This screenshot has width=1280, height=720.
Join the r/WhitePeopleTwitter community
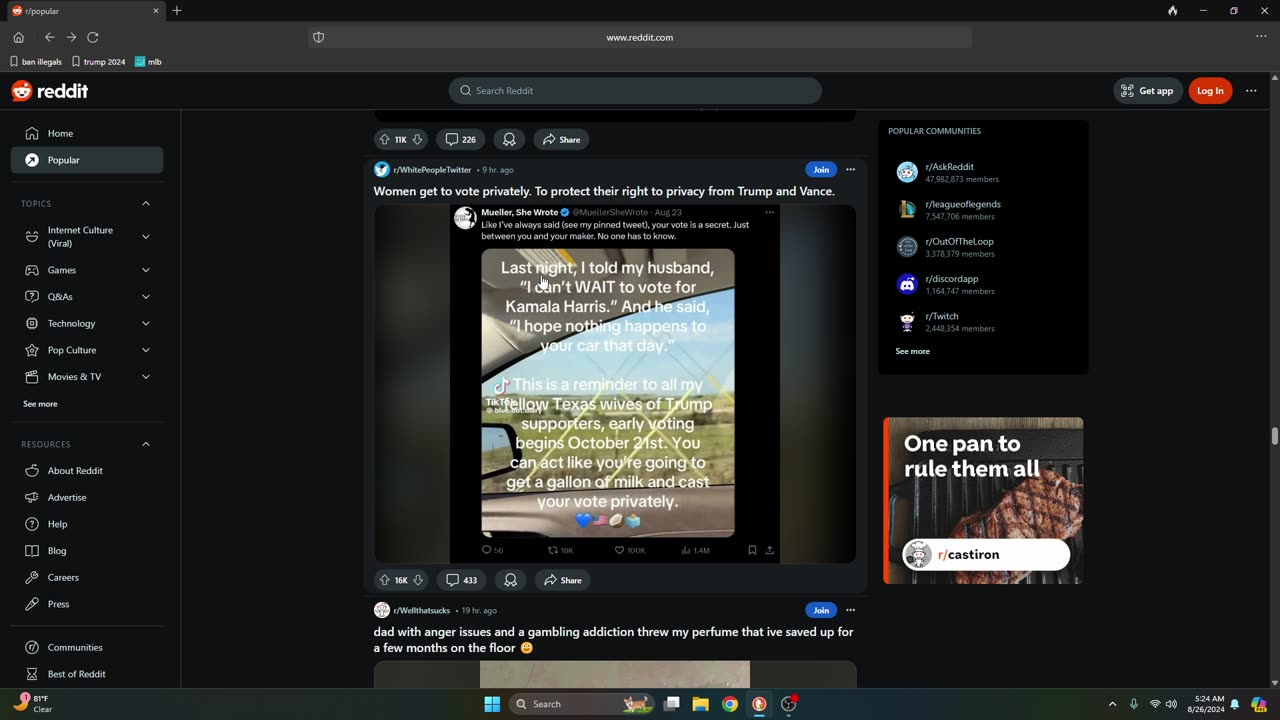(x=821, y=170)
